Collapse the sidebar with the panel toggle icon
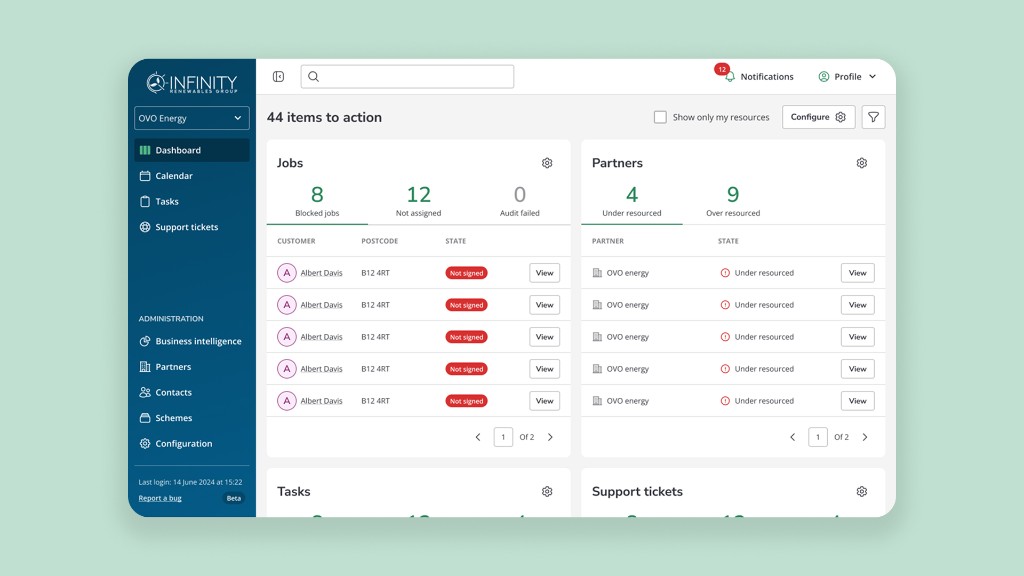Image resolution: width=1024 pixels, height=576 pixels. [278, 76]
